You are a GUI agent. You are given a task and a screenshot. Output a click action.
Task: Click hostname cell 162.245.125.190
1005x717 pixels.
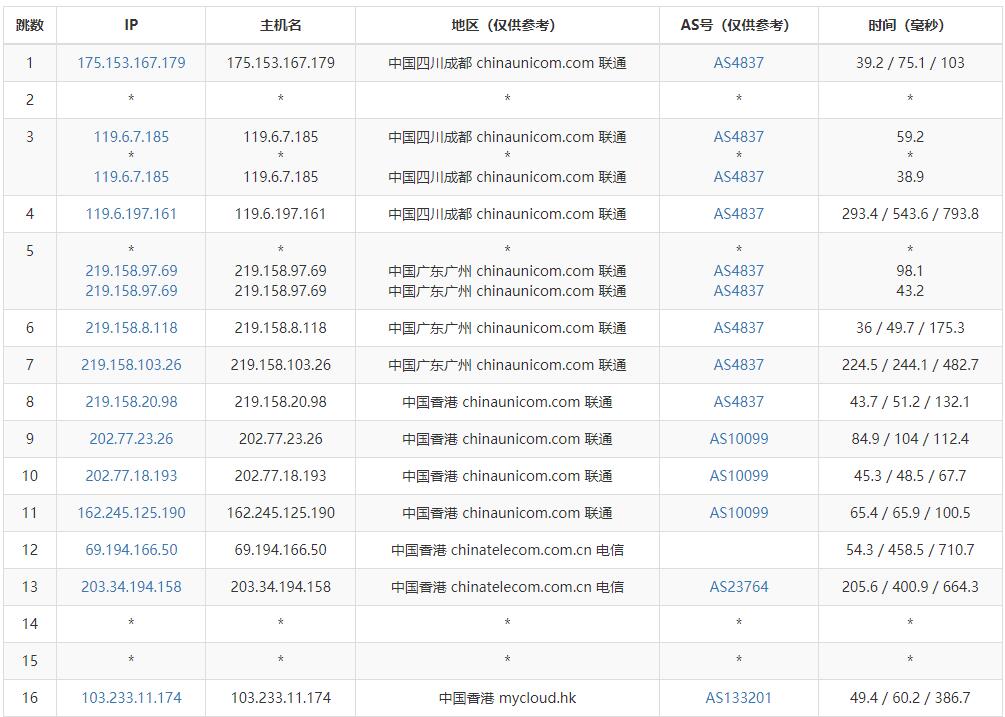coord(281,513)
